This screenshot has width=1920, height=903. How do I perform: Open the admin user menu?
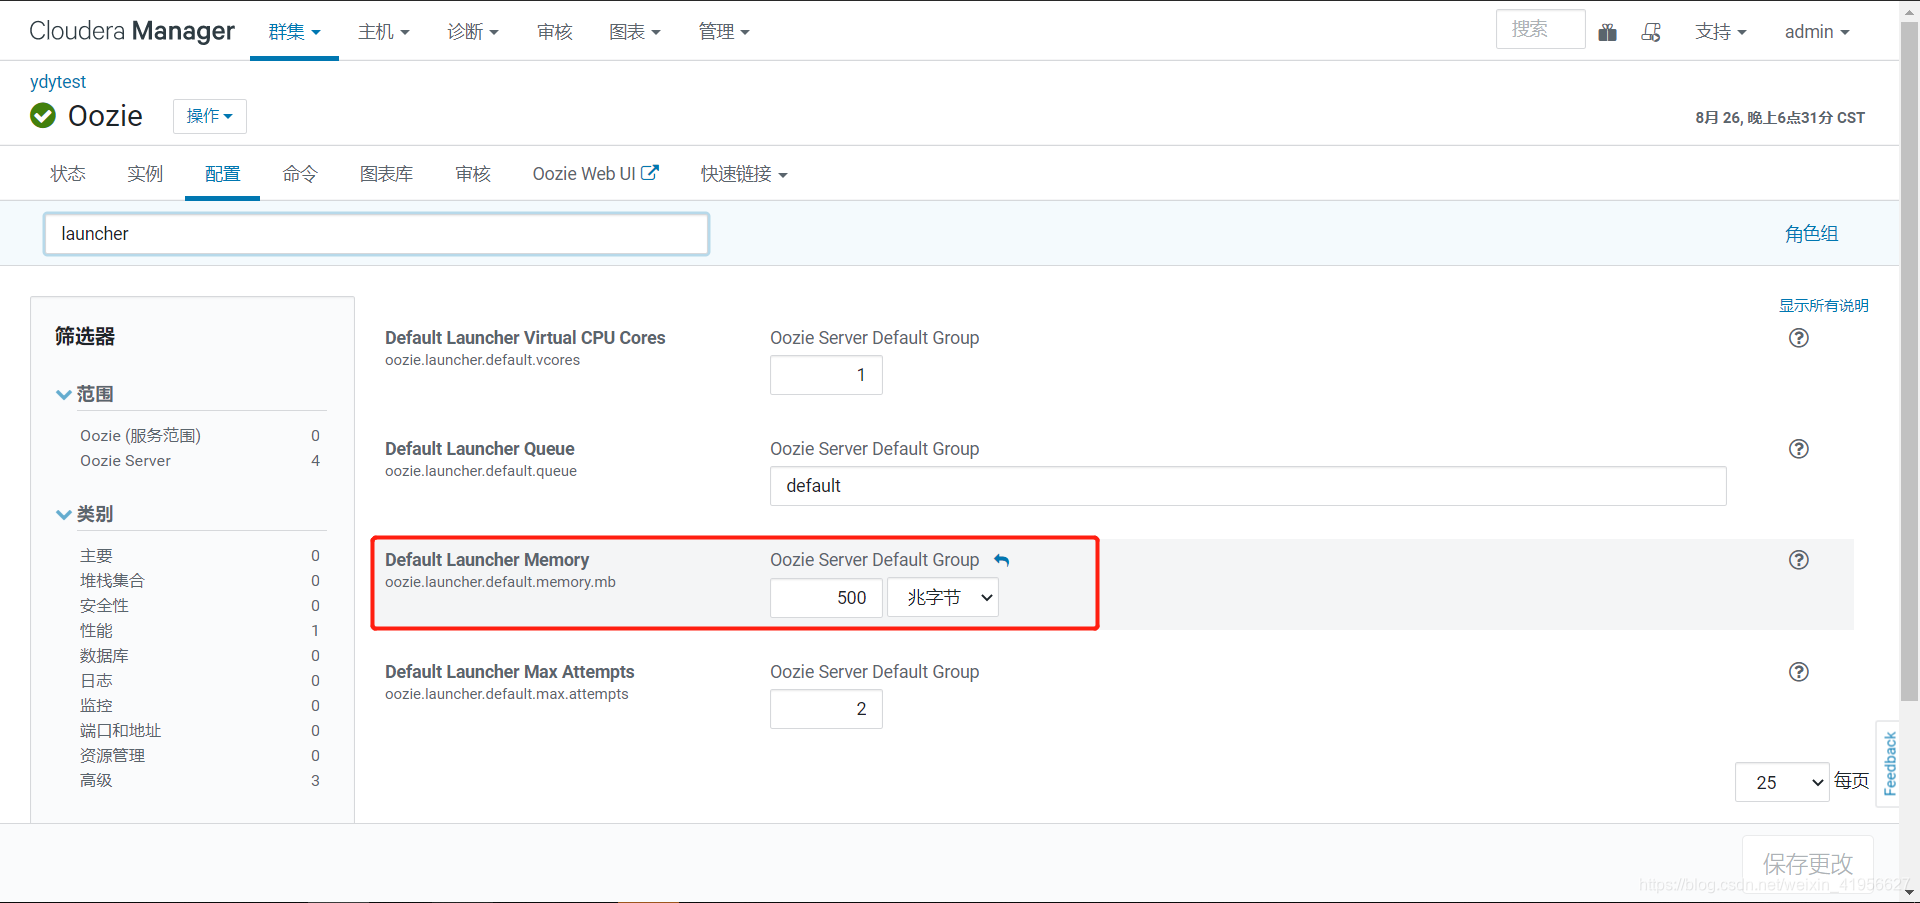coord(1817,32)
